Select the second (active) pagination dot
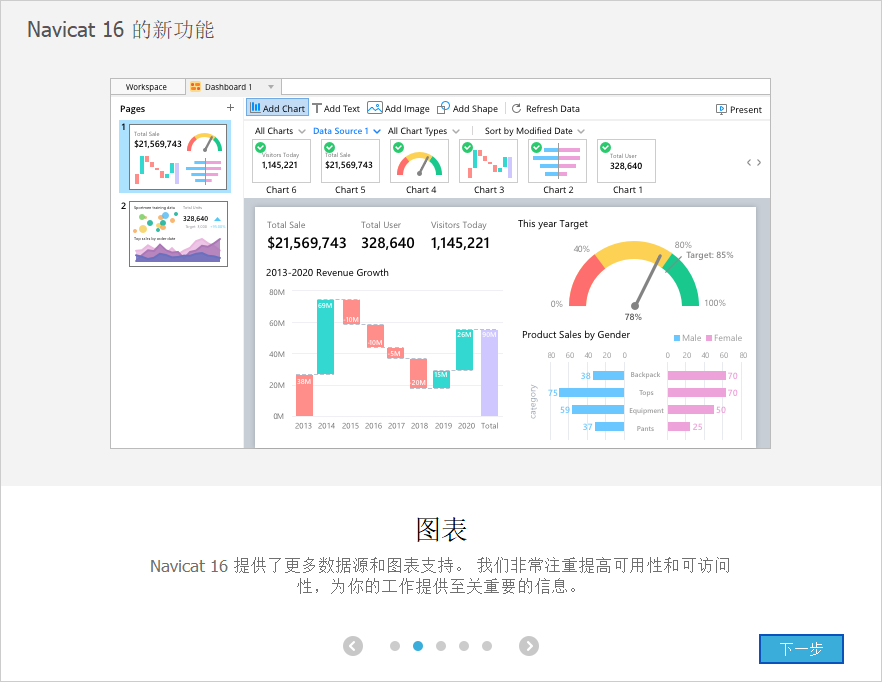This screenshot has width=882, height=682. pos(418,646)
